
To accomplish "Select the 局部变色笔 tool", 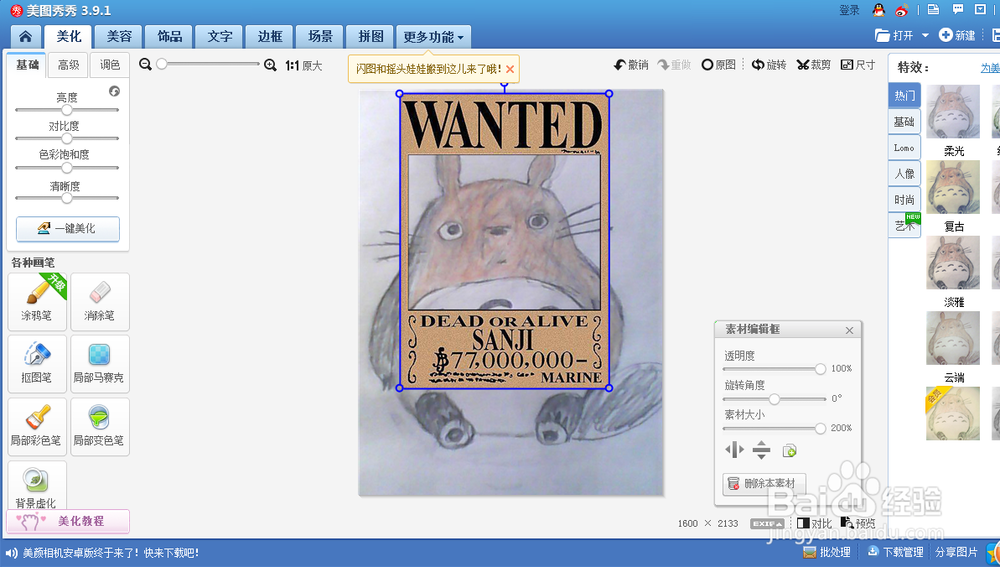I will tap(99, 427).
